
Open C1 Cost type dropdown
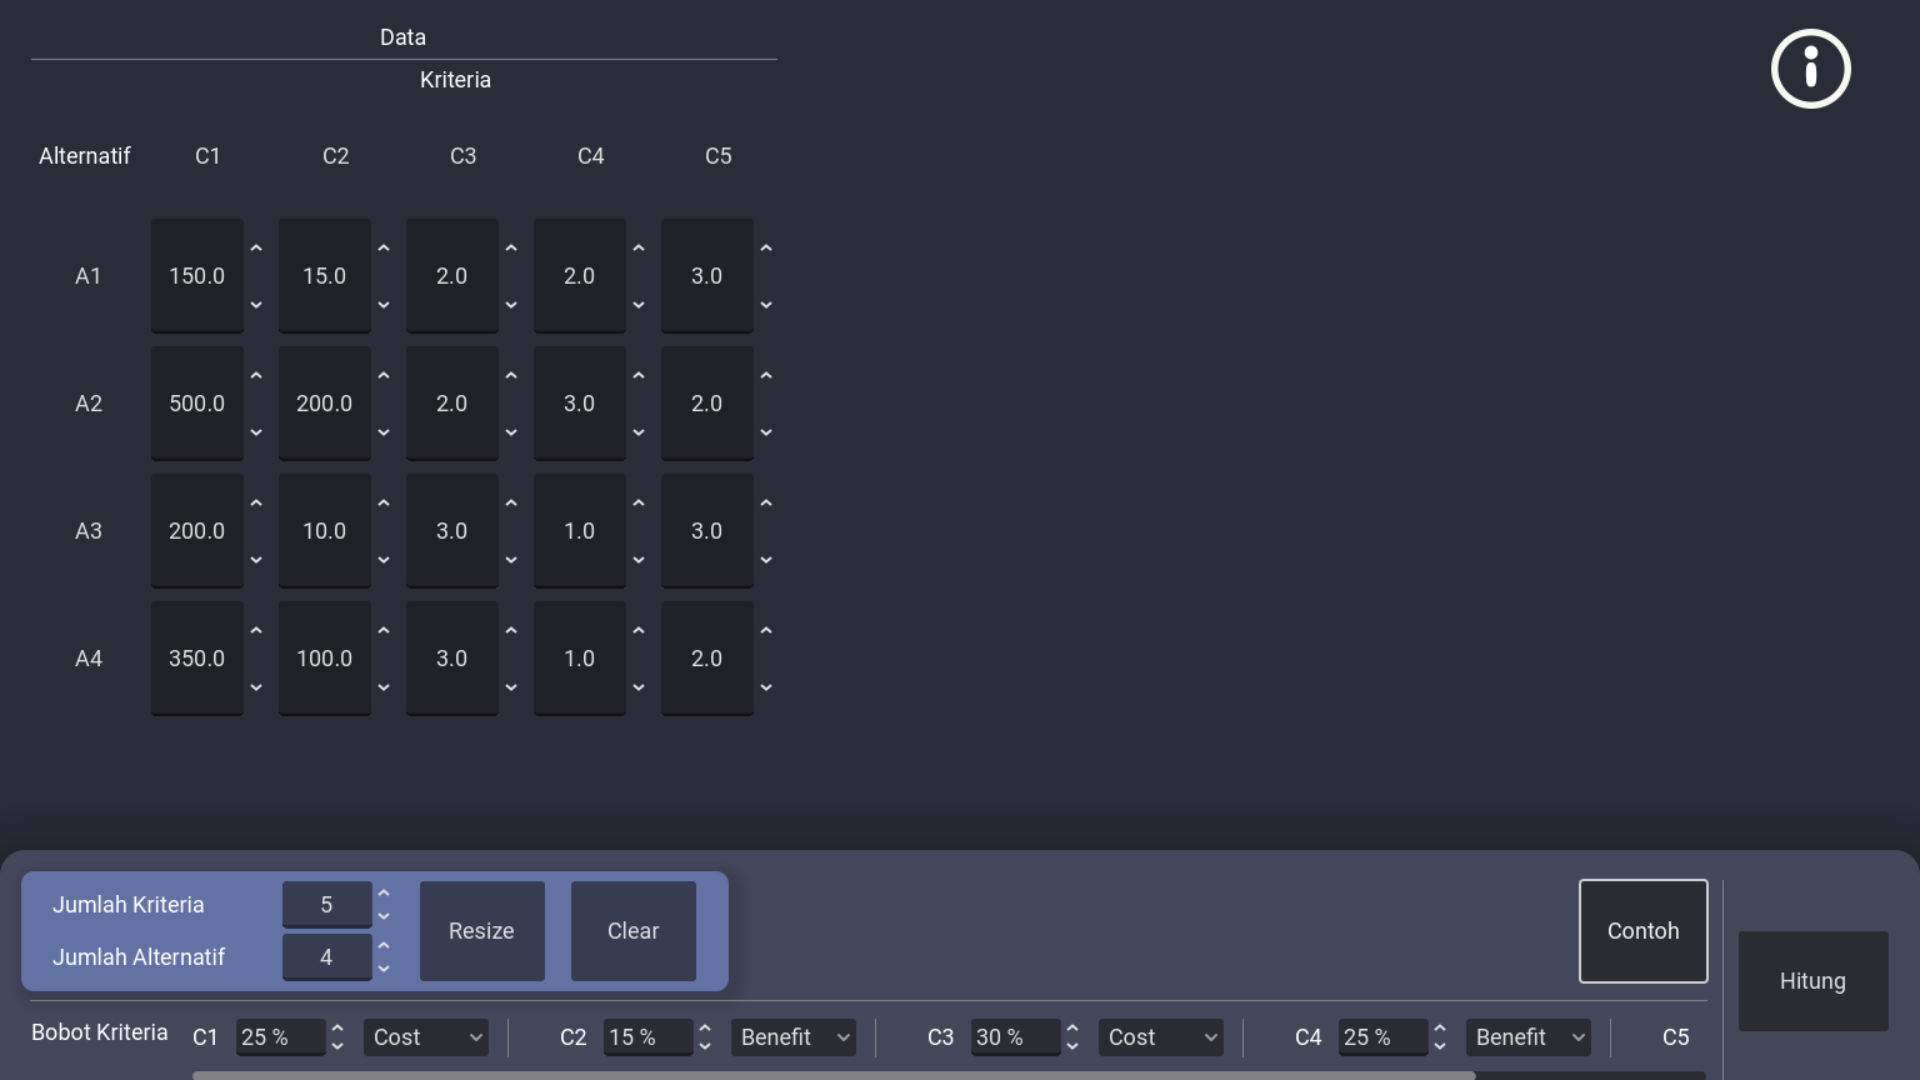(426, 1037)
